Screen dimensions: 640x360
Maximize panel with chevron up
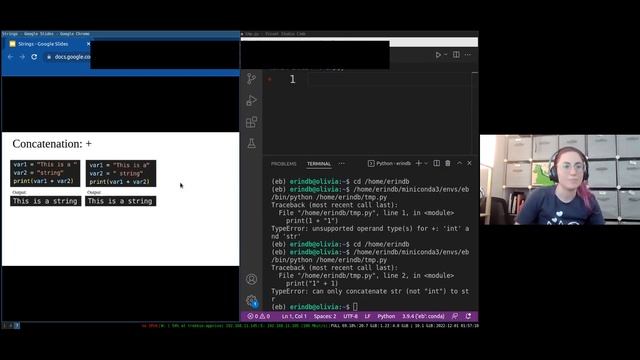[x=459, y=163]
